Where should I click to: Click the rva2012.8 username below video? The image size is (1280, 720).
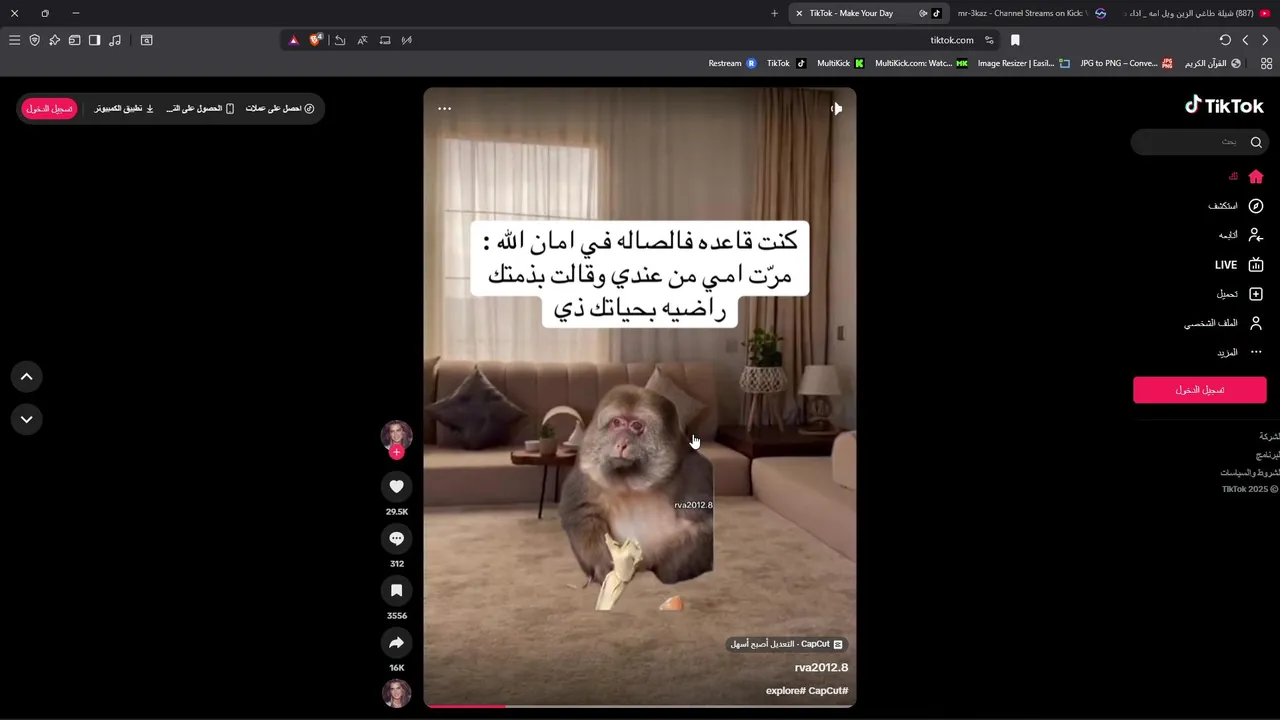coord(821,667)
